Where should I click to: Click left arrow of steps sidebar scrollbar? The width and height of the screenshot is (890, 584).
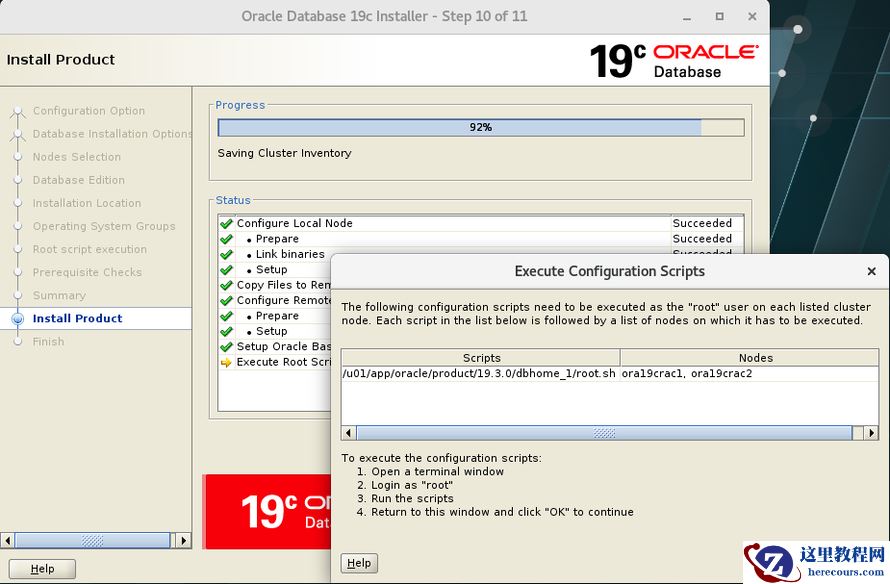(7, 540)
